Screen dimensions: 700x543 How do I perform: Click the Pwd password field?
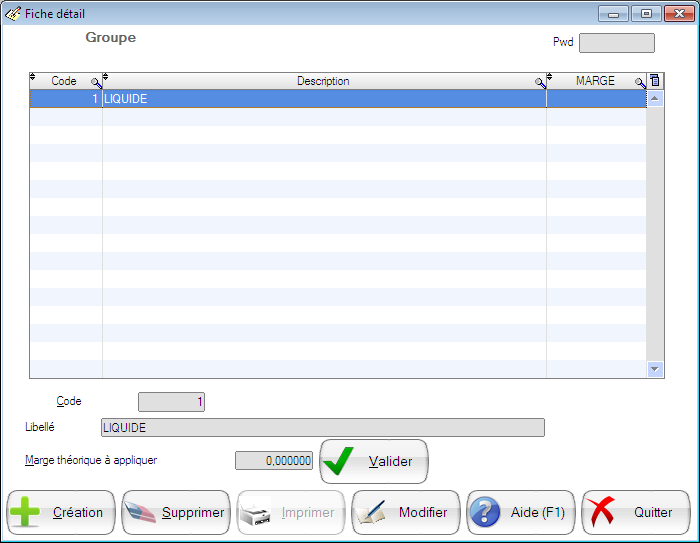(616, 43)
